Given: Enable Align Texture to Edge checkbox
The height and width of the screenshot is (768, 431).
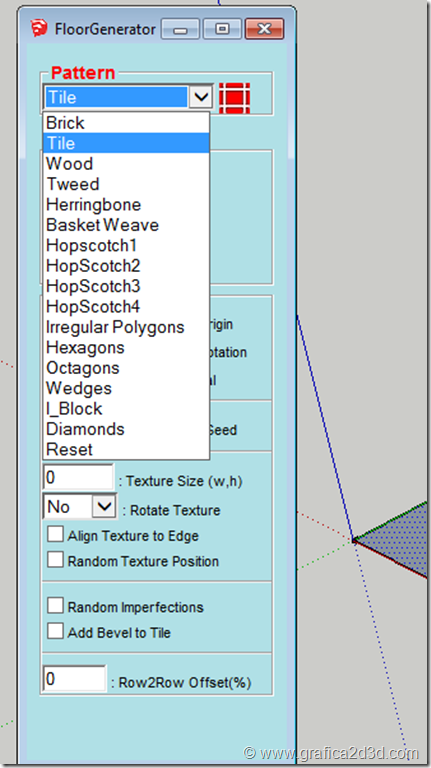Looking at the screenshot, I should click(55, 534).
